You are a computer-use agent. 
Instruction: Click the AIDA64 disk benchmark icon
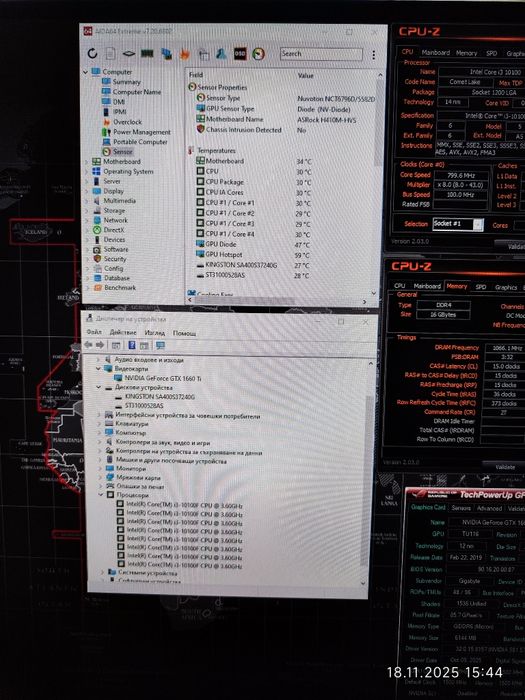[129, 54]
